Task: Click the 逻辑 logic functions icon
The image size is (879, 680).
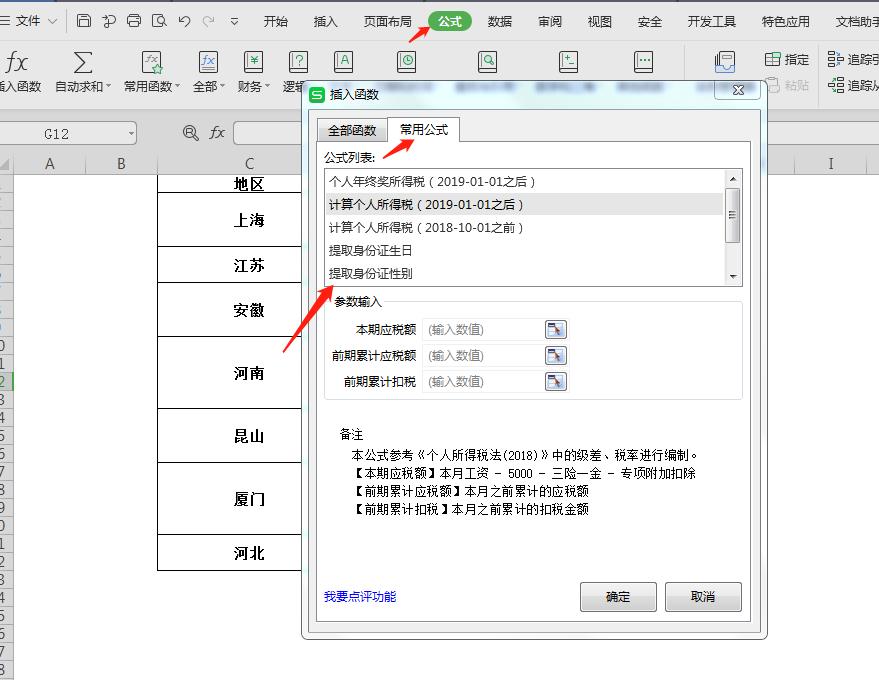Action: (297, 62)
